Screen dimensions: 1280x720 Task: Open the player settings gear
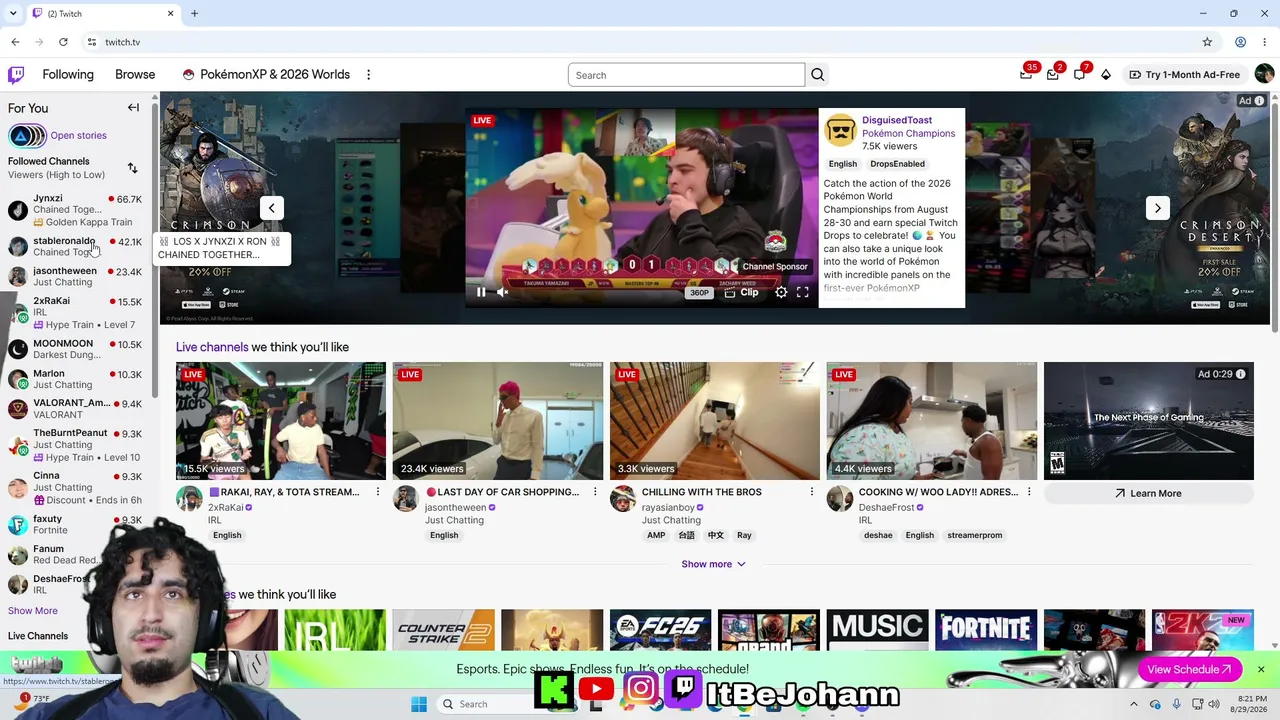click(781, 292)
